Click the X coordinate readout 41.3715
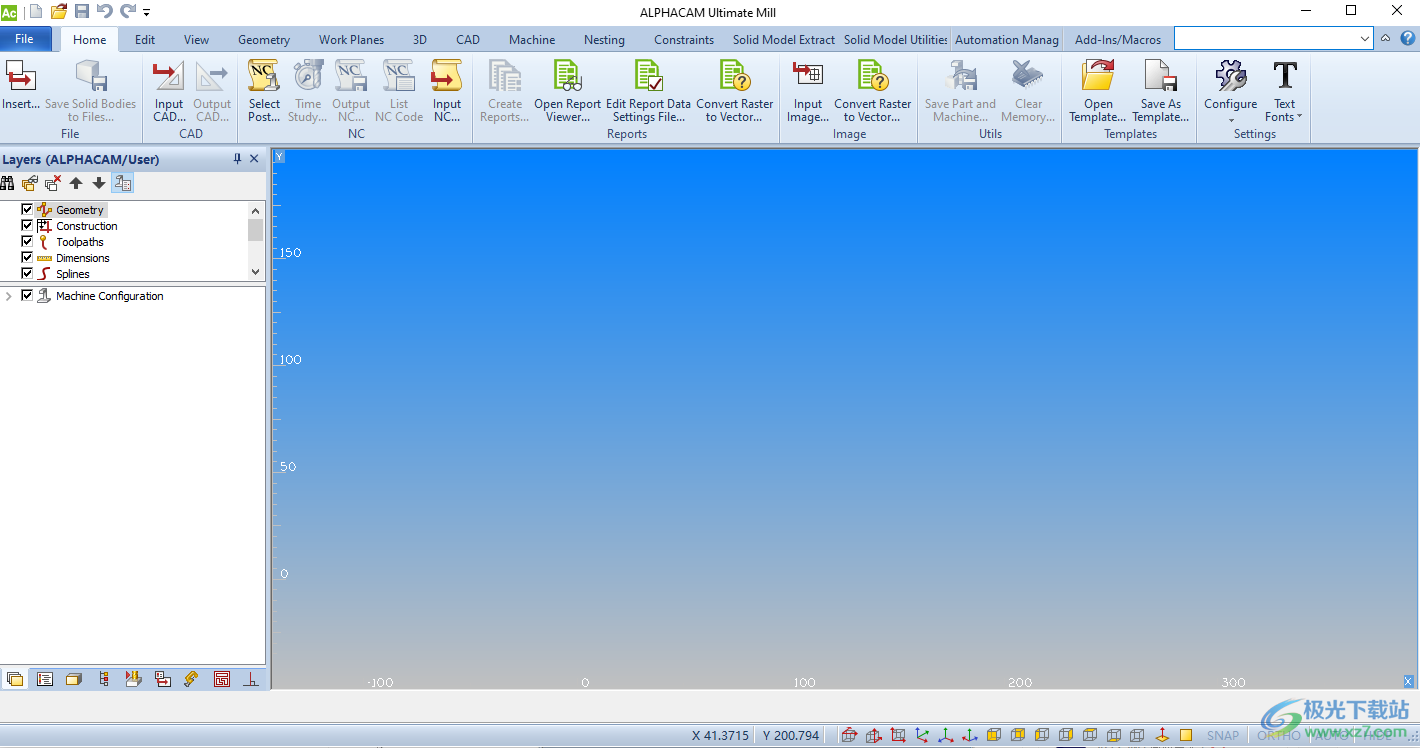Viewport: 1420px width, 748px height. pos(720,736)
